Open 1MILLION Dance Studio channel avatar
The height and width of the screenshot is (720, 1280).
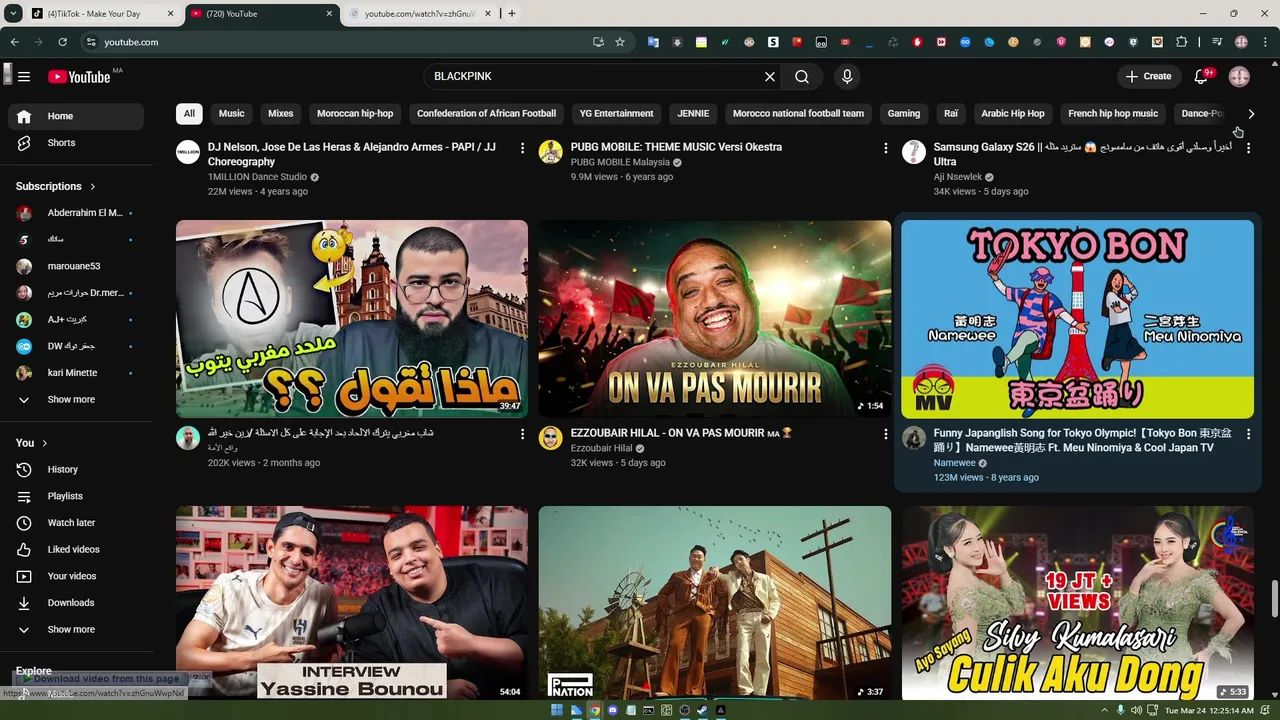coord(188,152)
